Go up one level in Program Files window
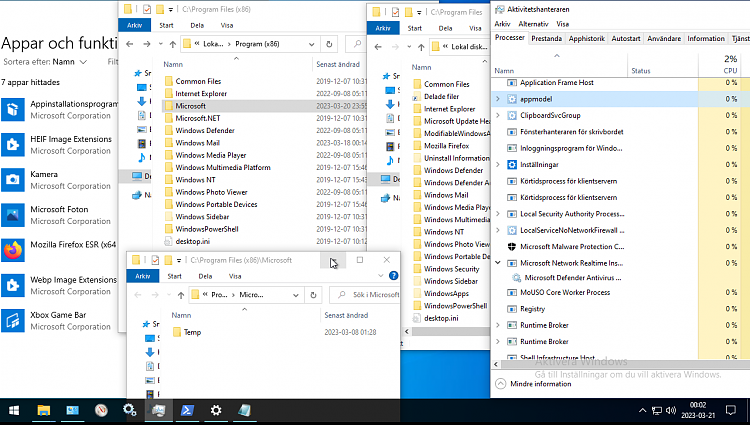Image resolution: width=750 pixels, height=425 pixels. (421, 47)
